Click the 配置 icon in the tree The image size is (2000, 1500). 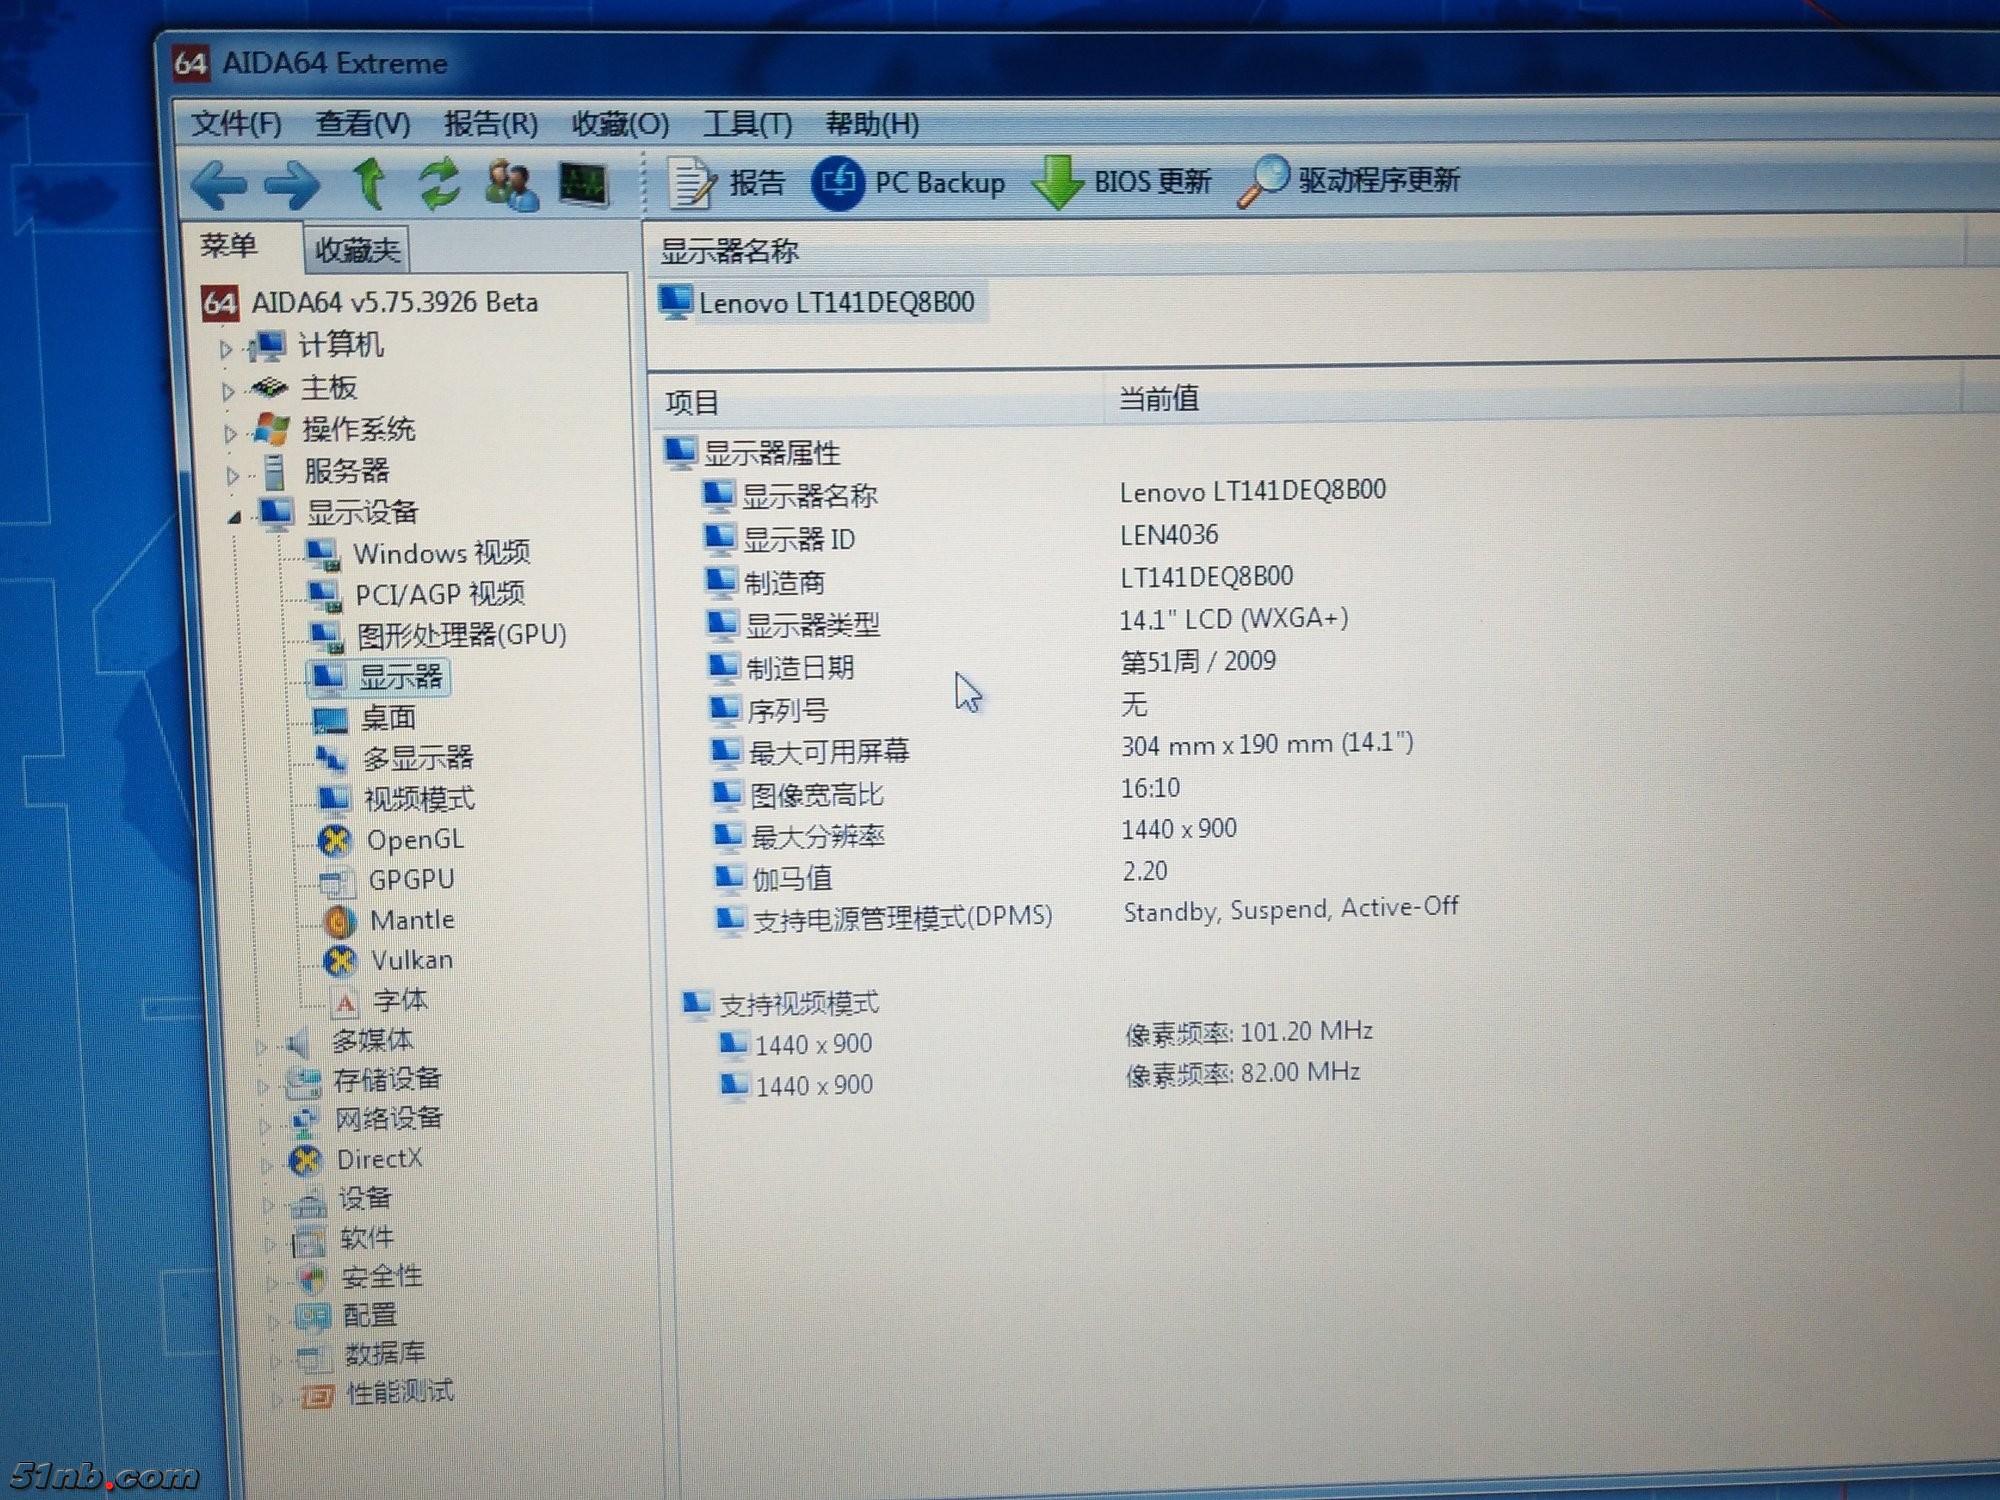pos(312,1319)
